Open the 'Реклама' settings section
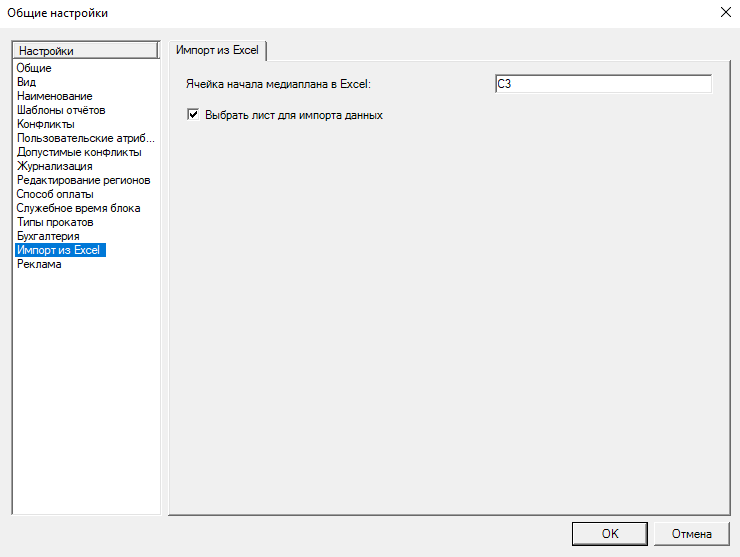This screenshot has height=557, width=740. 39,264
